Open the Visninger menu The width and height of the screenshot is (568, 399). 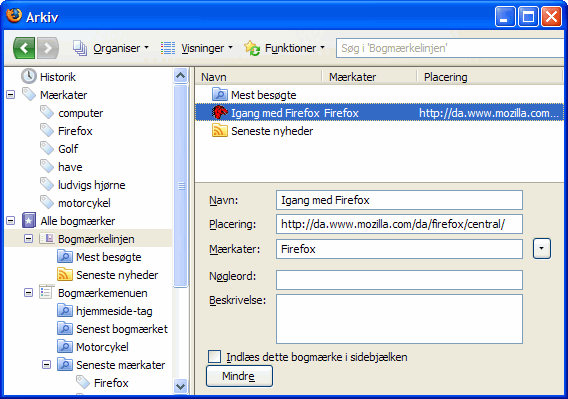[207, 48]
